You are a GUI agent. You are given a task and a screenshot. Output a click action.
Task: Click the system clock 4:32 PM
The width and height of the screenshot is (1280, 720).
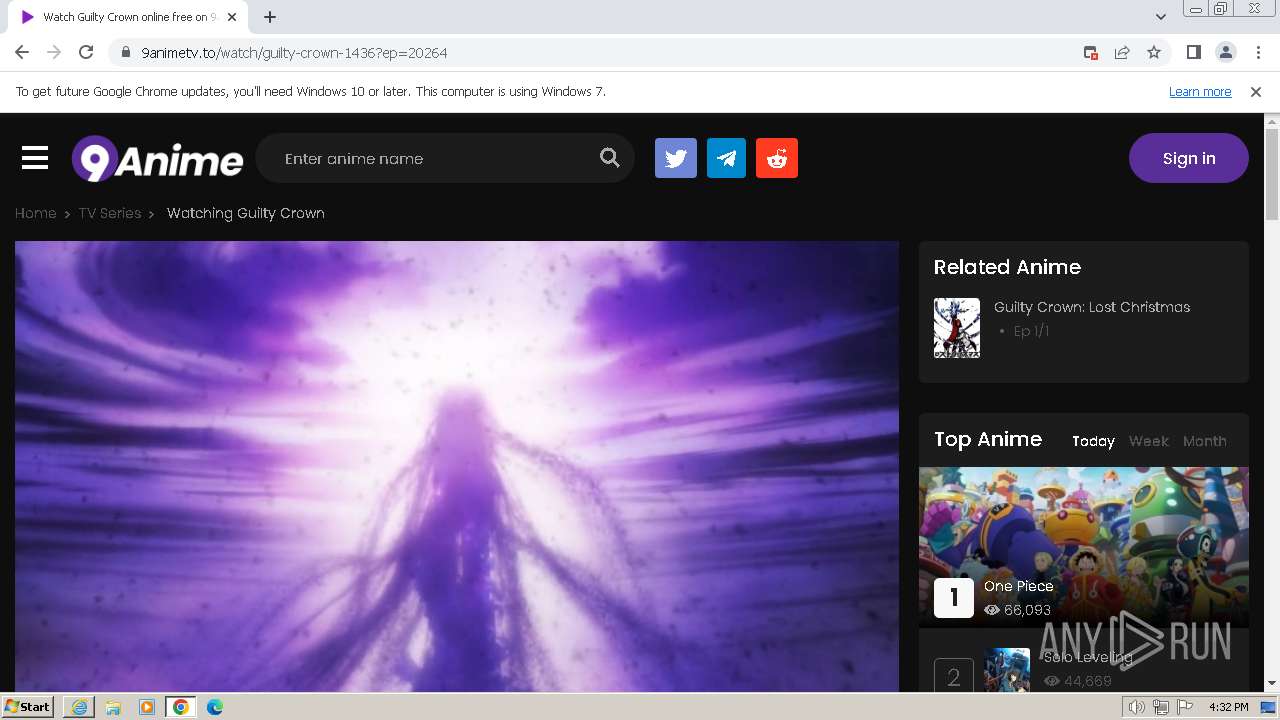pyautogui.click(x=1229, y=707)
